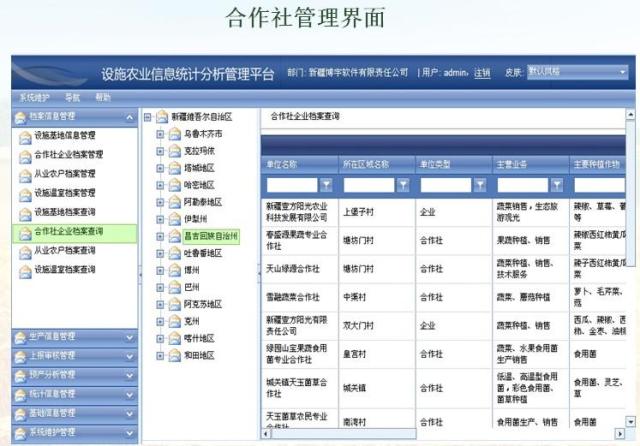The width and height of the screenshot is (640, 446).
Task: Open the 系统维护 menu
Action: pyautogui.click(x=35, y=98)
